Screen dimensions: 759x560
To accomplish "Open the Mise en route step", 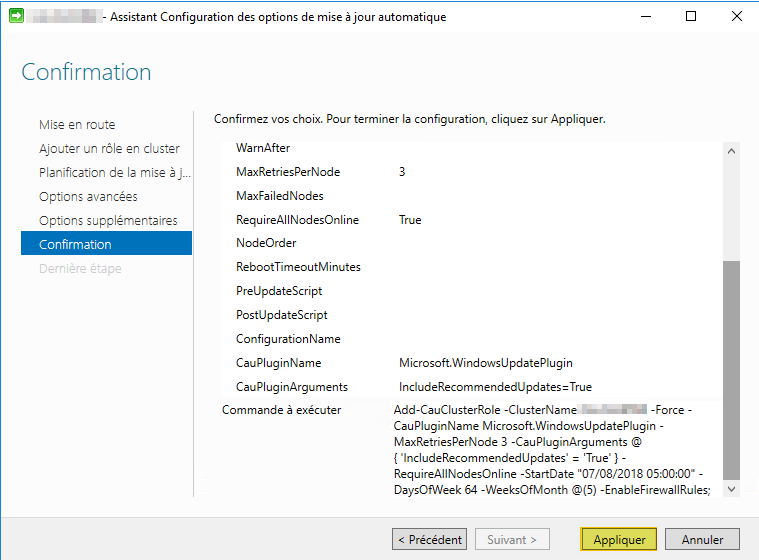I will (x=77, y=125).
